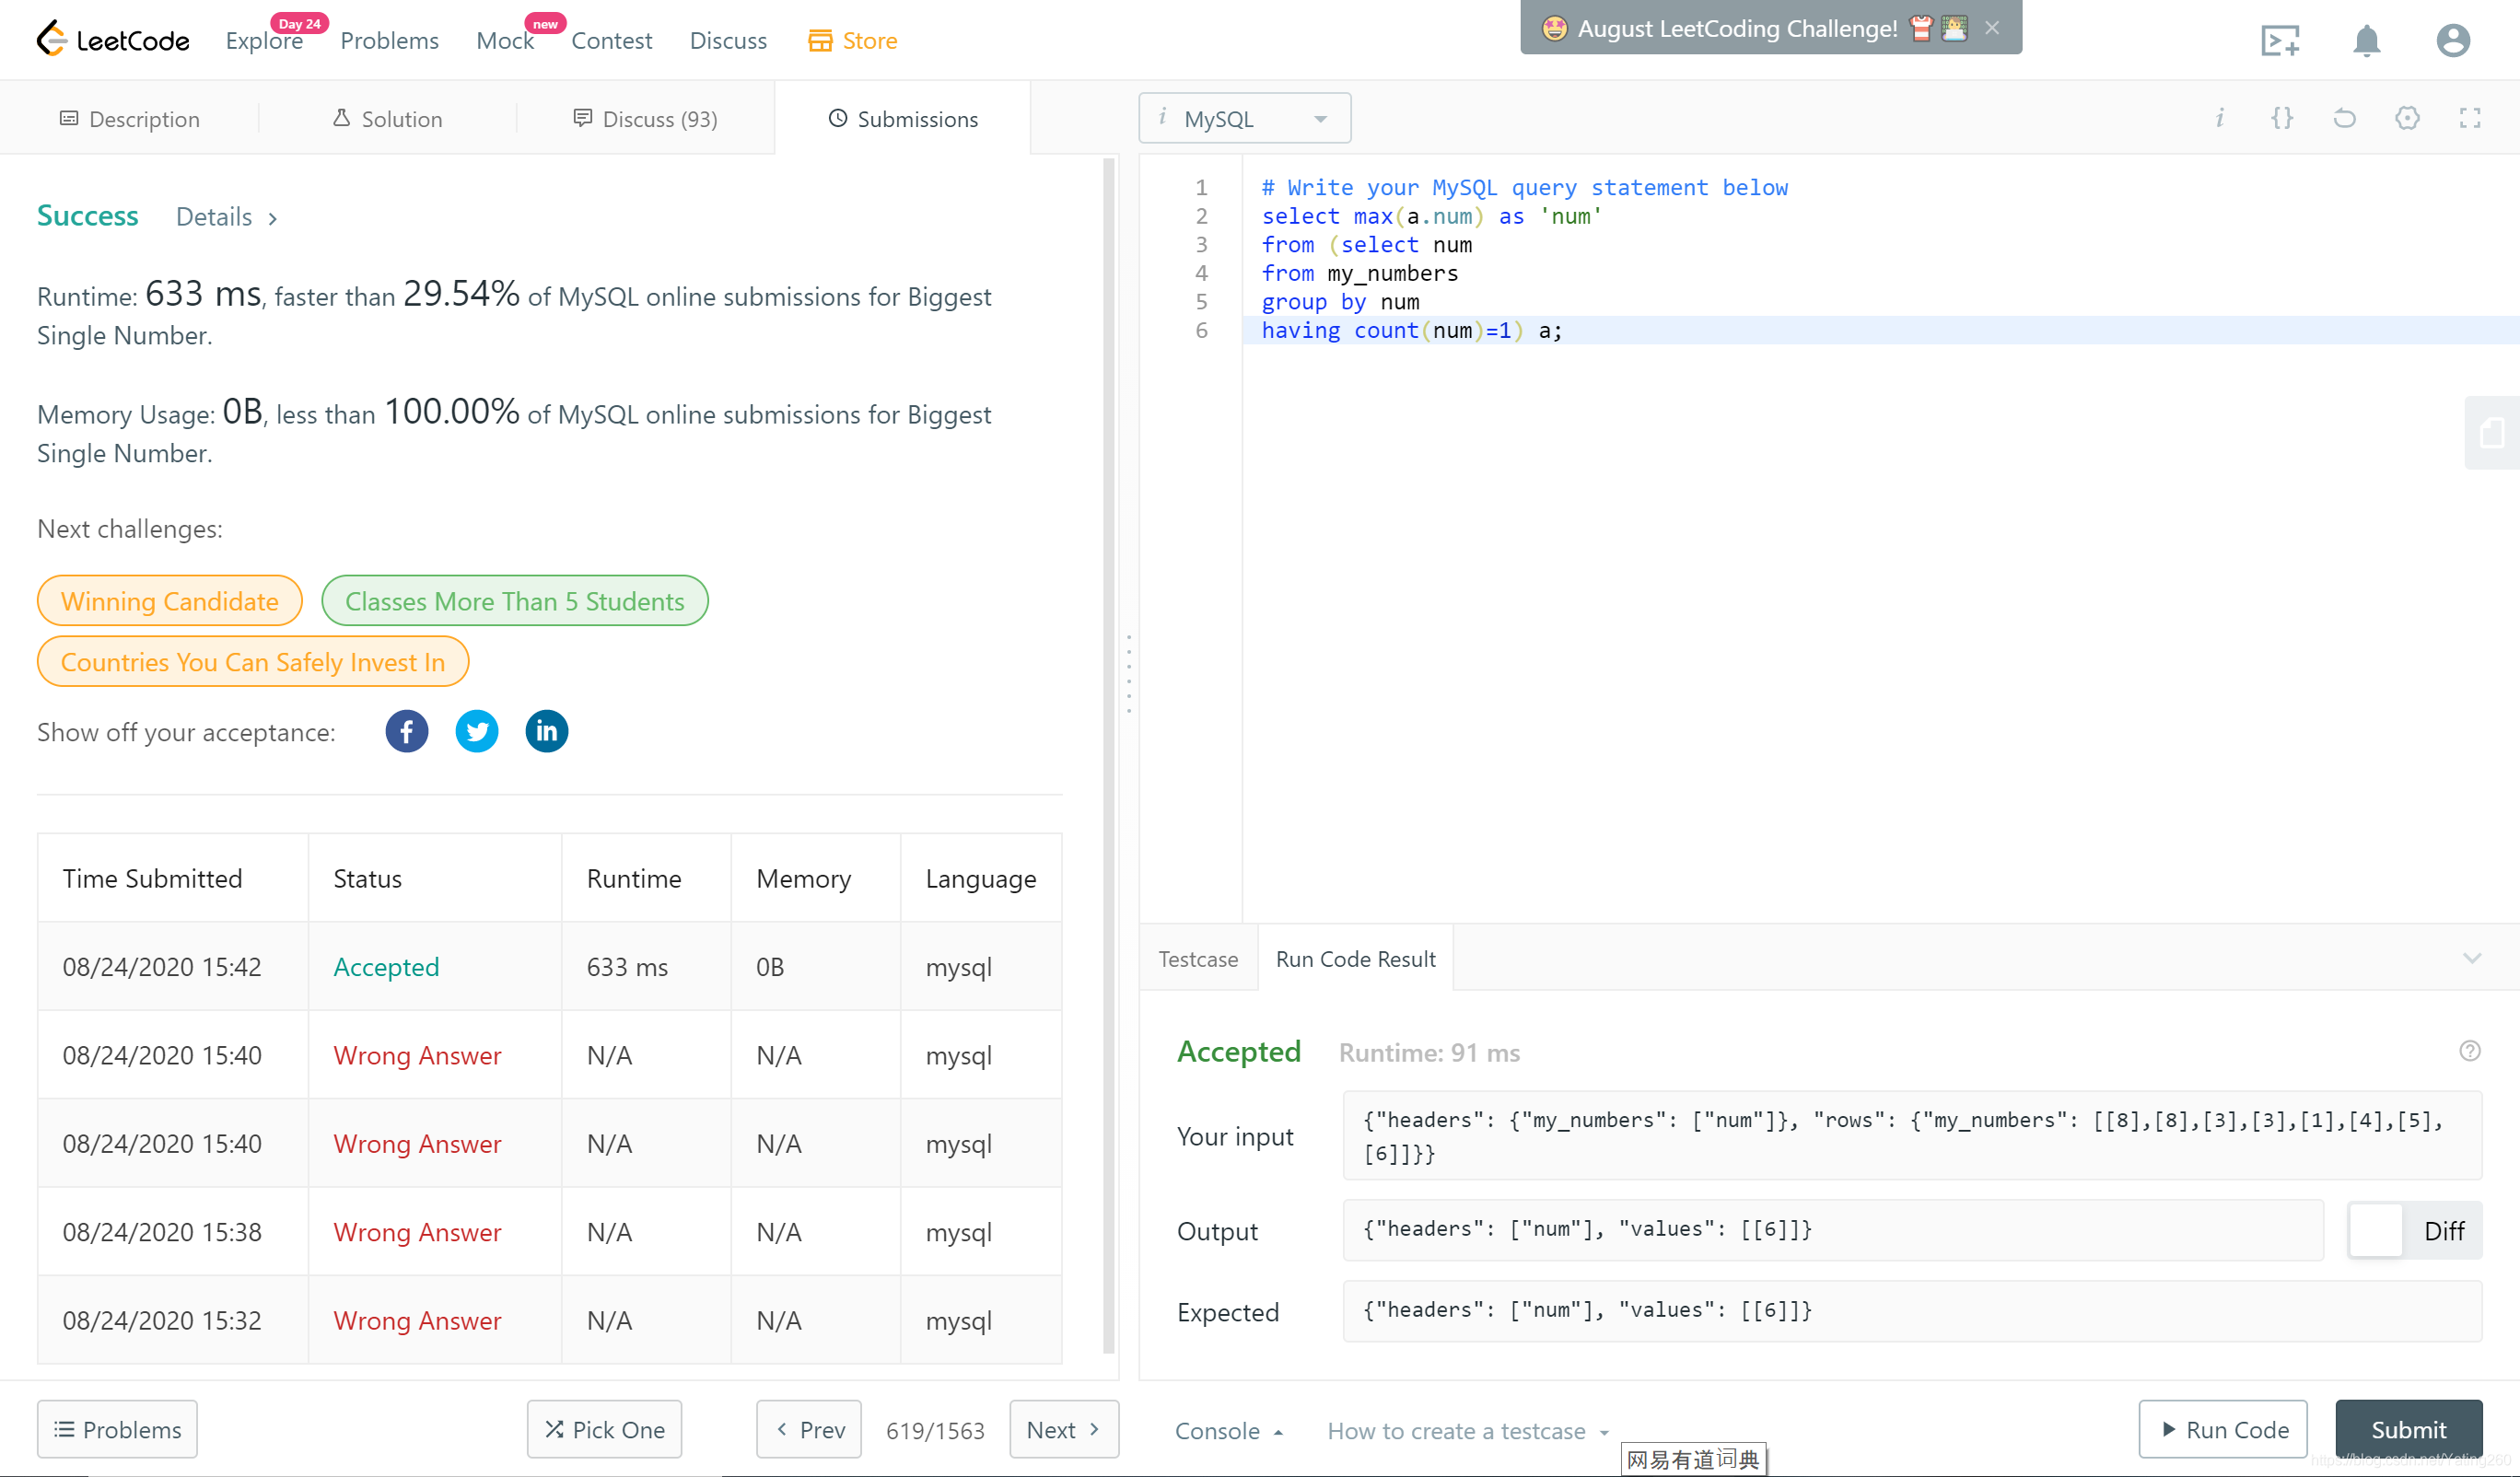Expand How to create a testcase
The image size is (2520, 1477).
tap(1467, 1431)
